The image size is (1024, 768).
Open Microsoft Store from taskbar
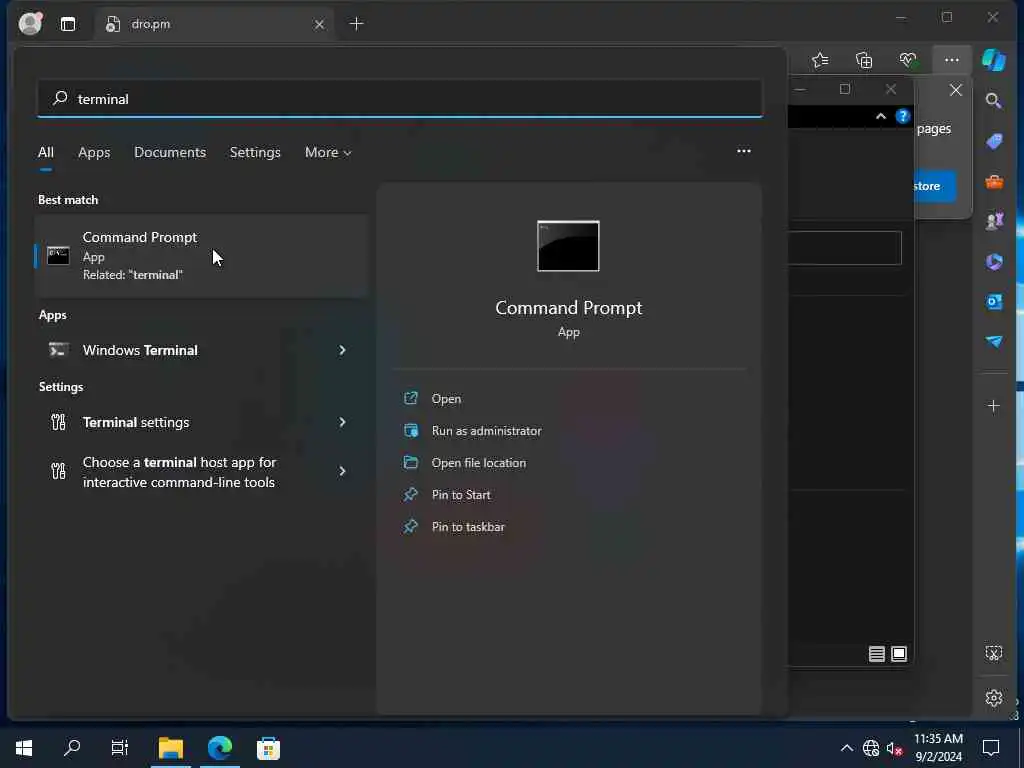268,747
